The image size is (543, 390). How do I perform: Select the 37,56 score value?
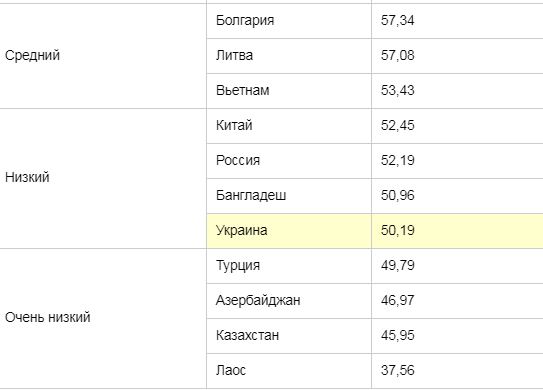(398, 370)
